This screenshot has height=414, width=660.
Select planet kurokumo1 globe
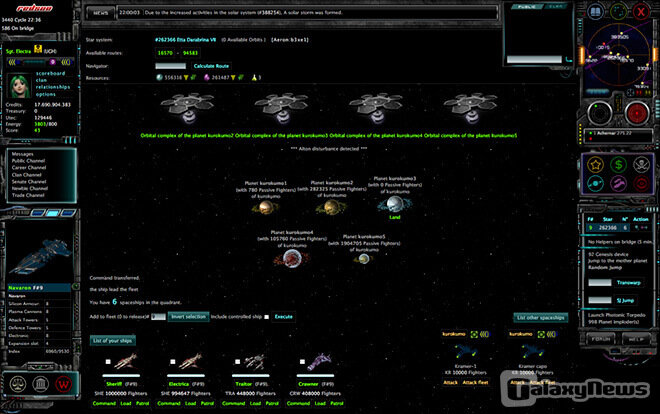(x=266, y=207)
